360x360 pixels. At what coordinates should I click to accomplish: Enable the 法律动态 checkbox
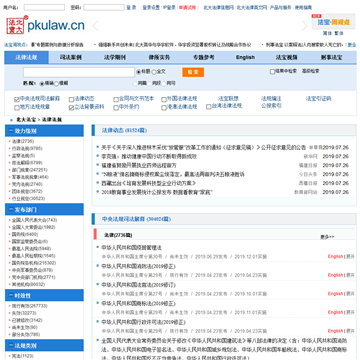71,99
